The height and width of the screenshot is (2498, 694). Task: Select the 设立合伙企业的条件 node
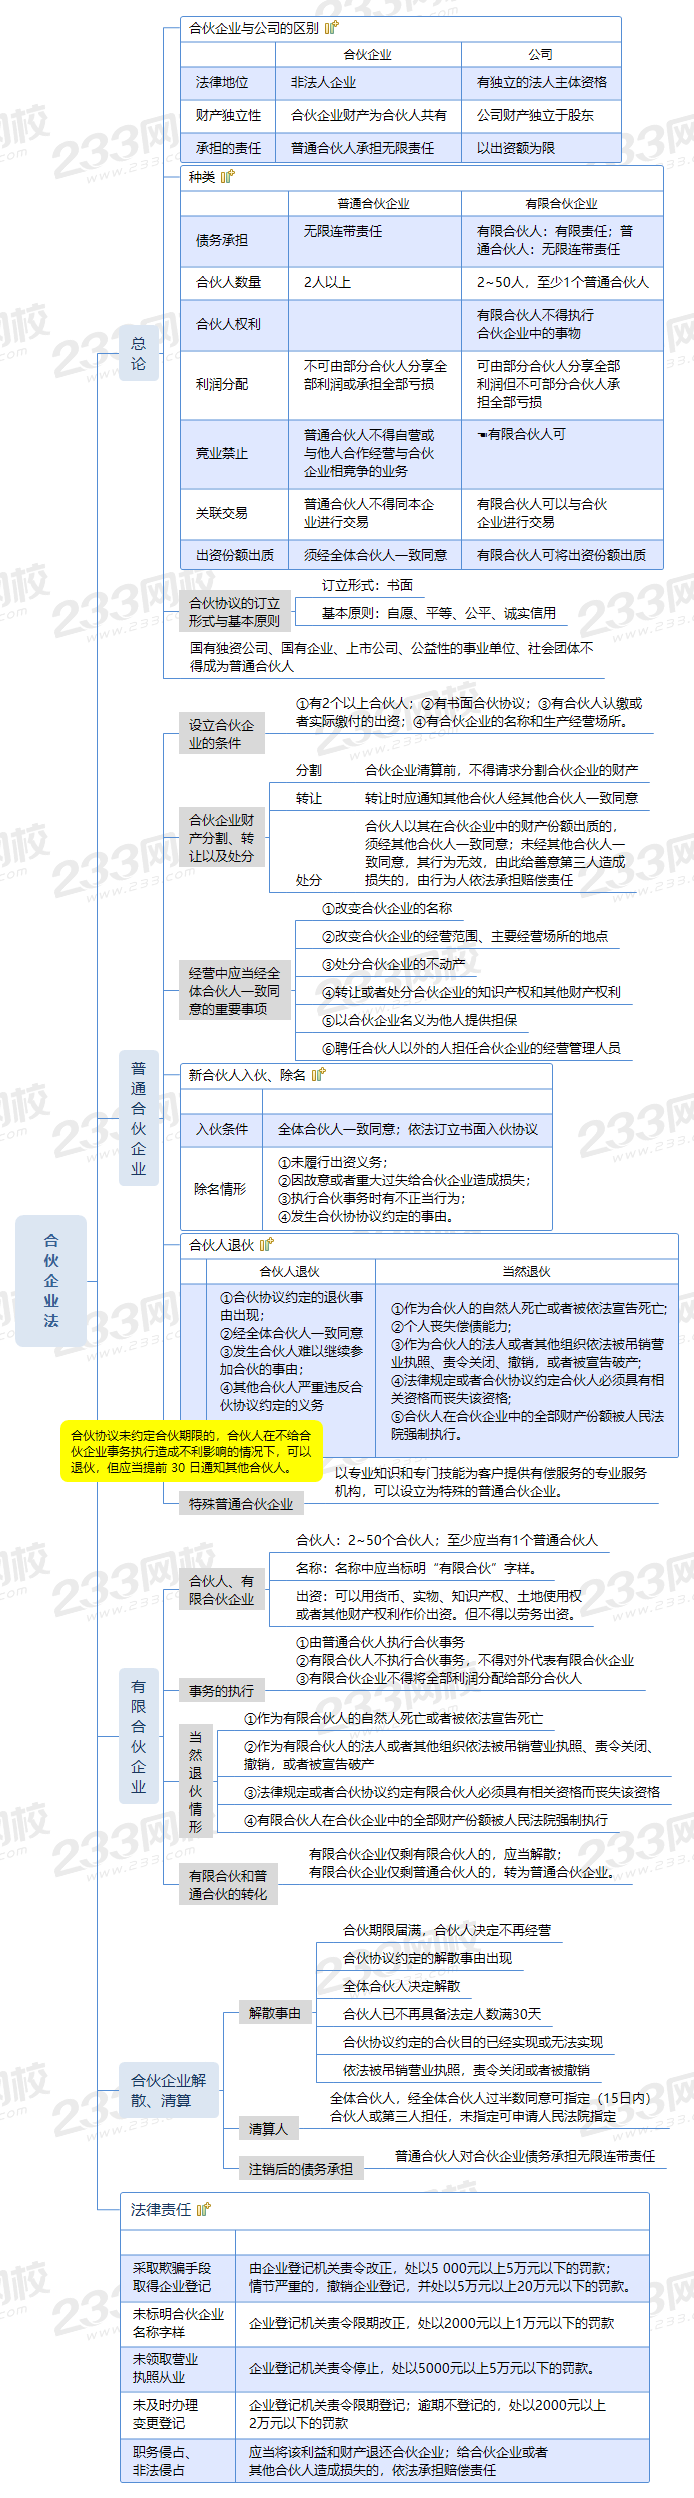tap(222, 734)
